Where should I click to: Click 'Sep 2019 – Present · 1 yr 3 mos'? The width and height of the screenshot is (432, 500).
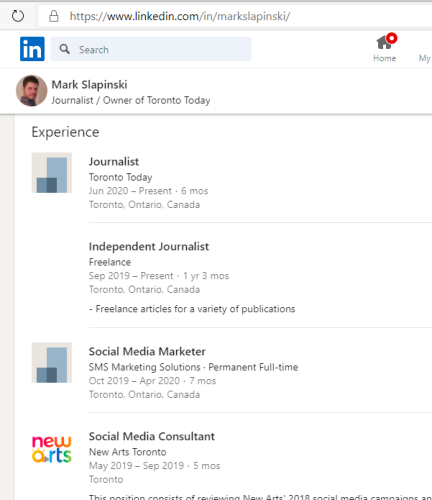click(159, 276)
